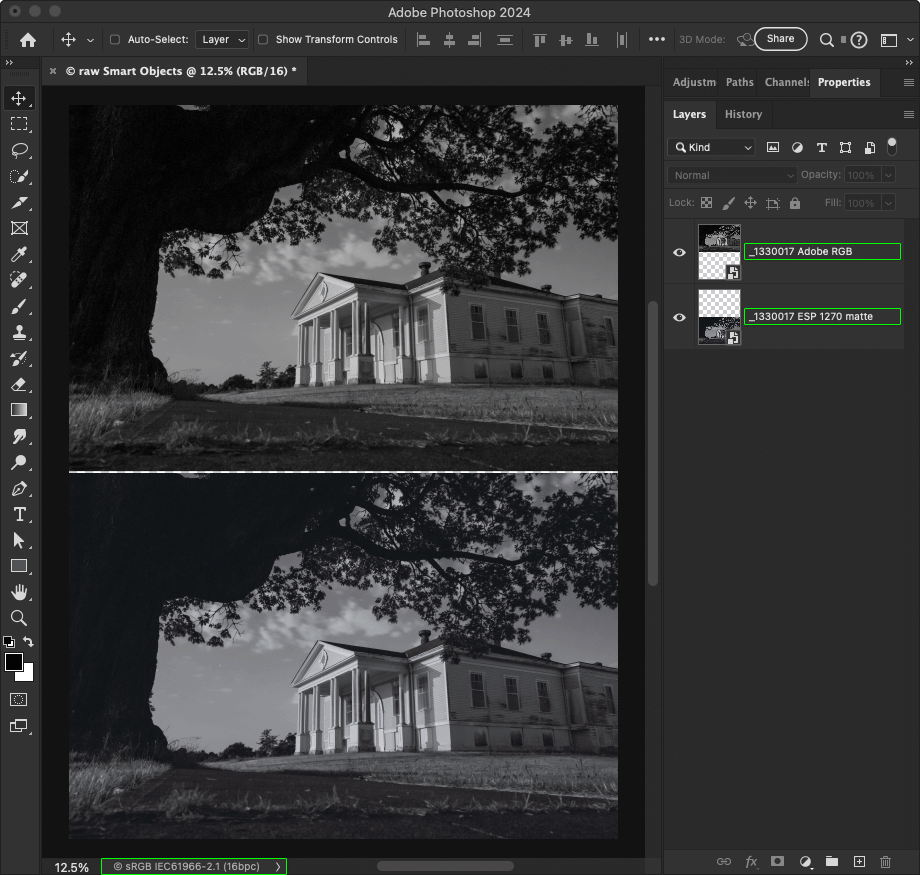The image size is (920, 875).
Task: Toggle the layer filtering on/off switch
Action: click(x=892, y=147)
